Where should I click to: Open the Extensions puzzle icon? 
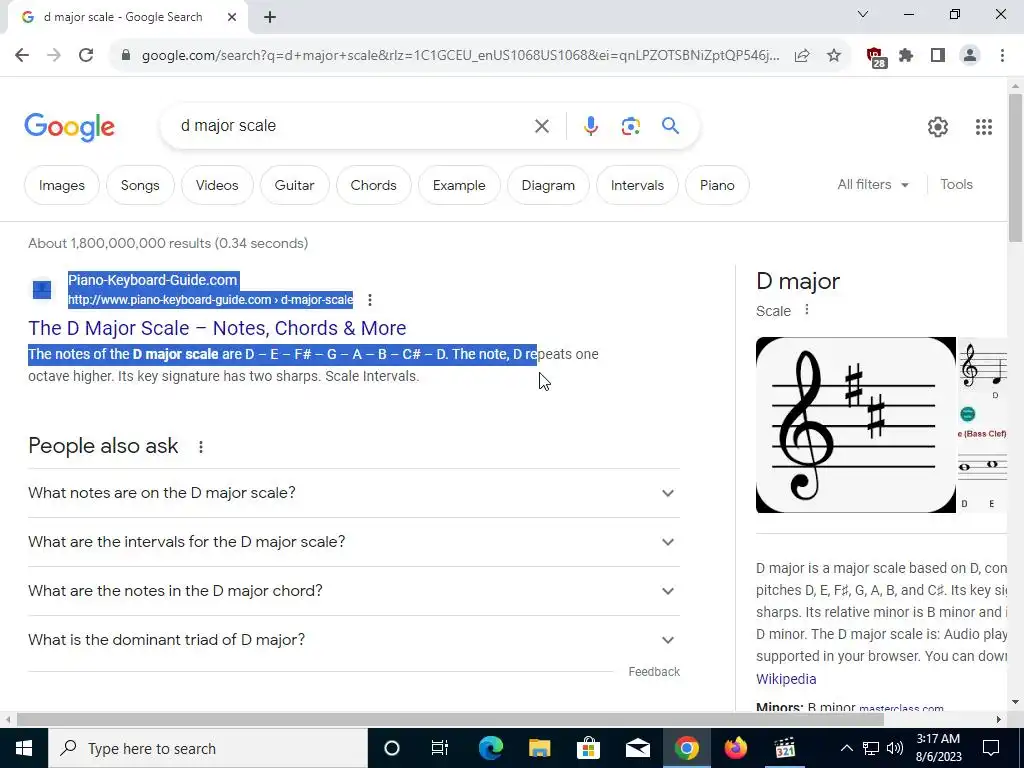[x=906, y=56]
